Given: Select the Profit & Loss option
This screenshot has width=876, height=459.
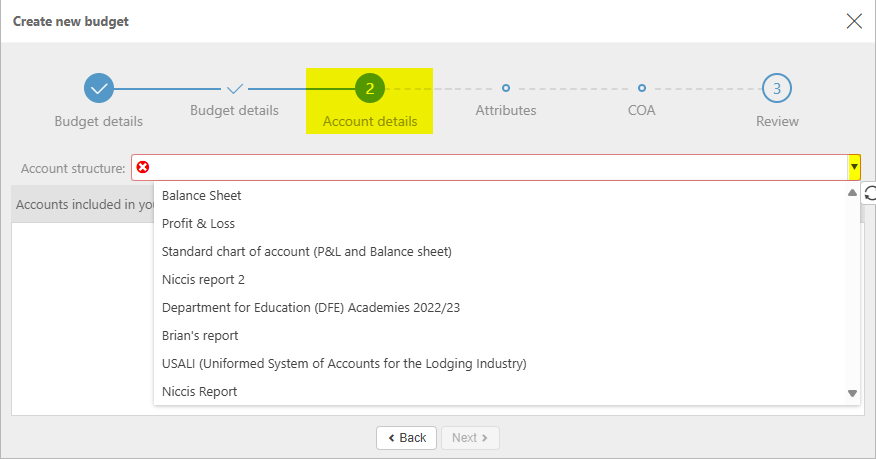Looking at the screenshot, I should (198, 224).
